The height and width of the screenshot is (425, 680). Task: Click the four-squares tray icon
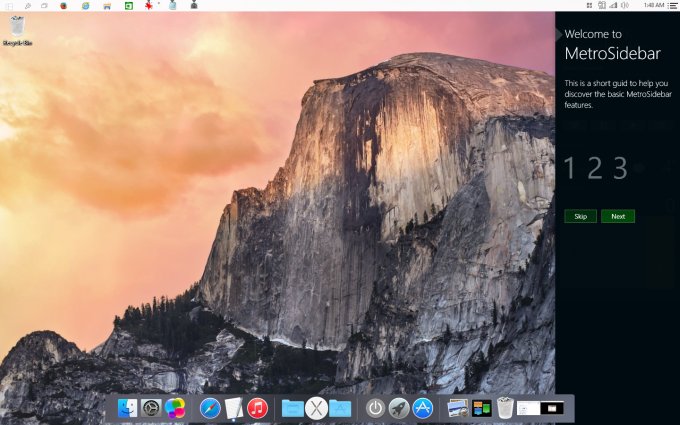(589, 5)
